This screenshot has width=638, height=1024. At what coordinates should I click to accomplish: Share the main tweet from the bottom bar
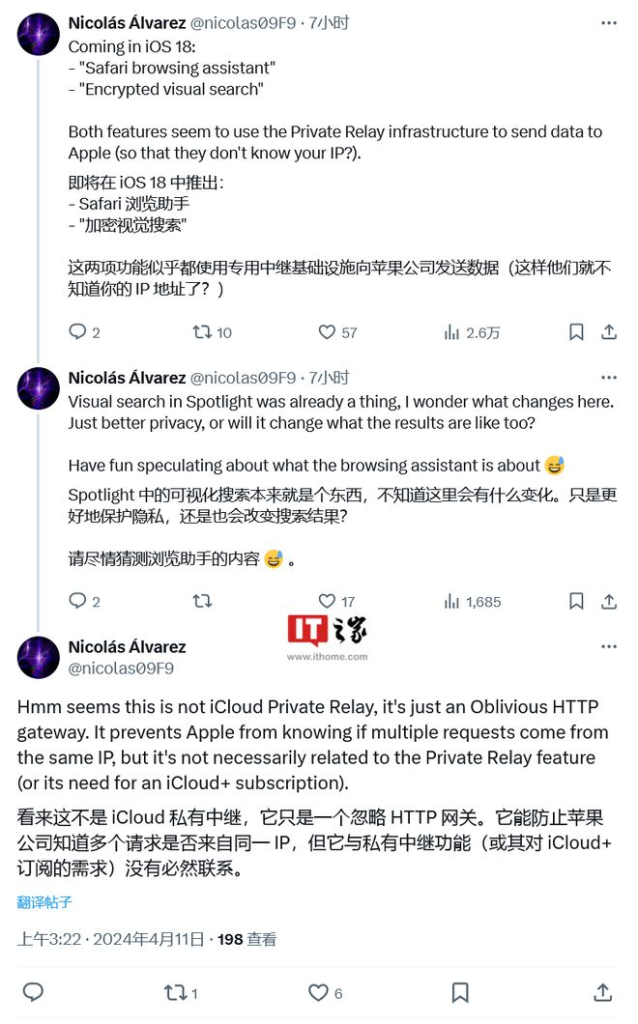pyautogui.click(x=603, y=993)
